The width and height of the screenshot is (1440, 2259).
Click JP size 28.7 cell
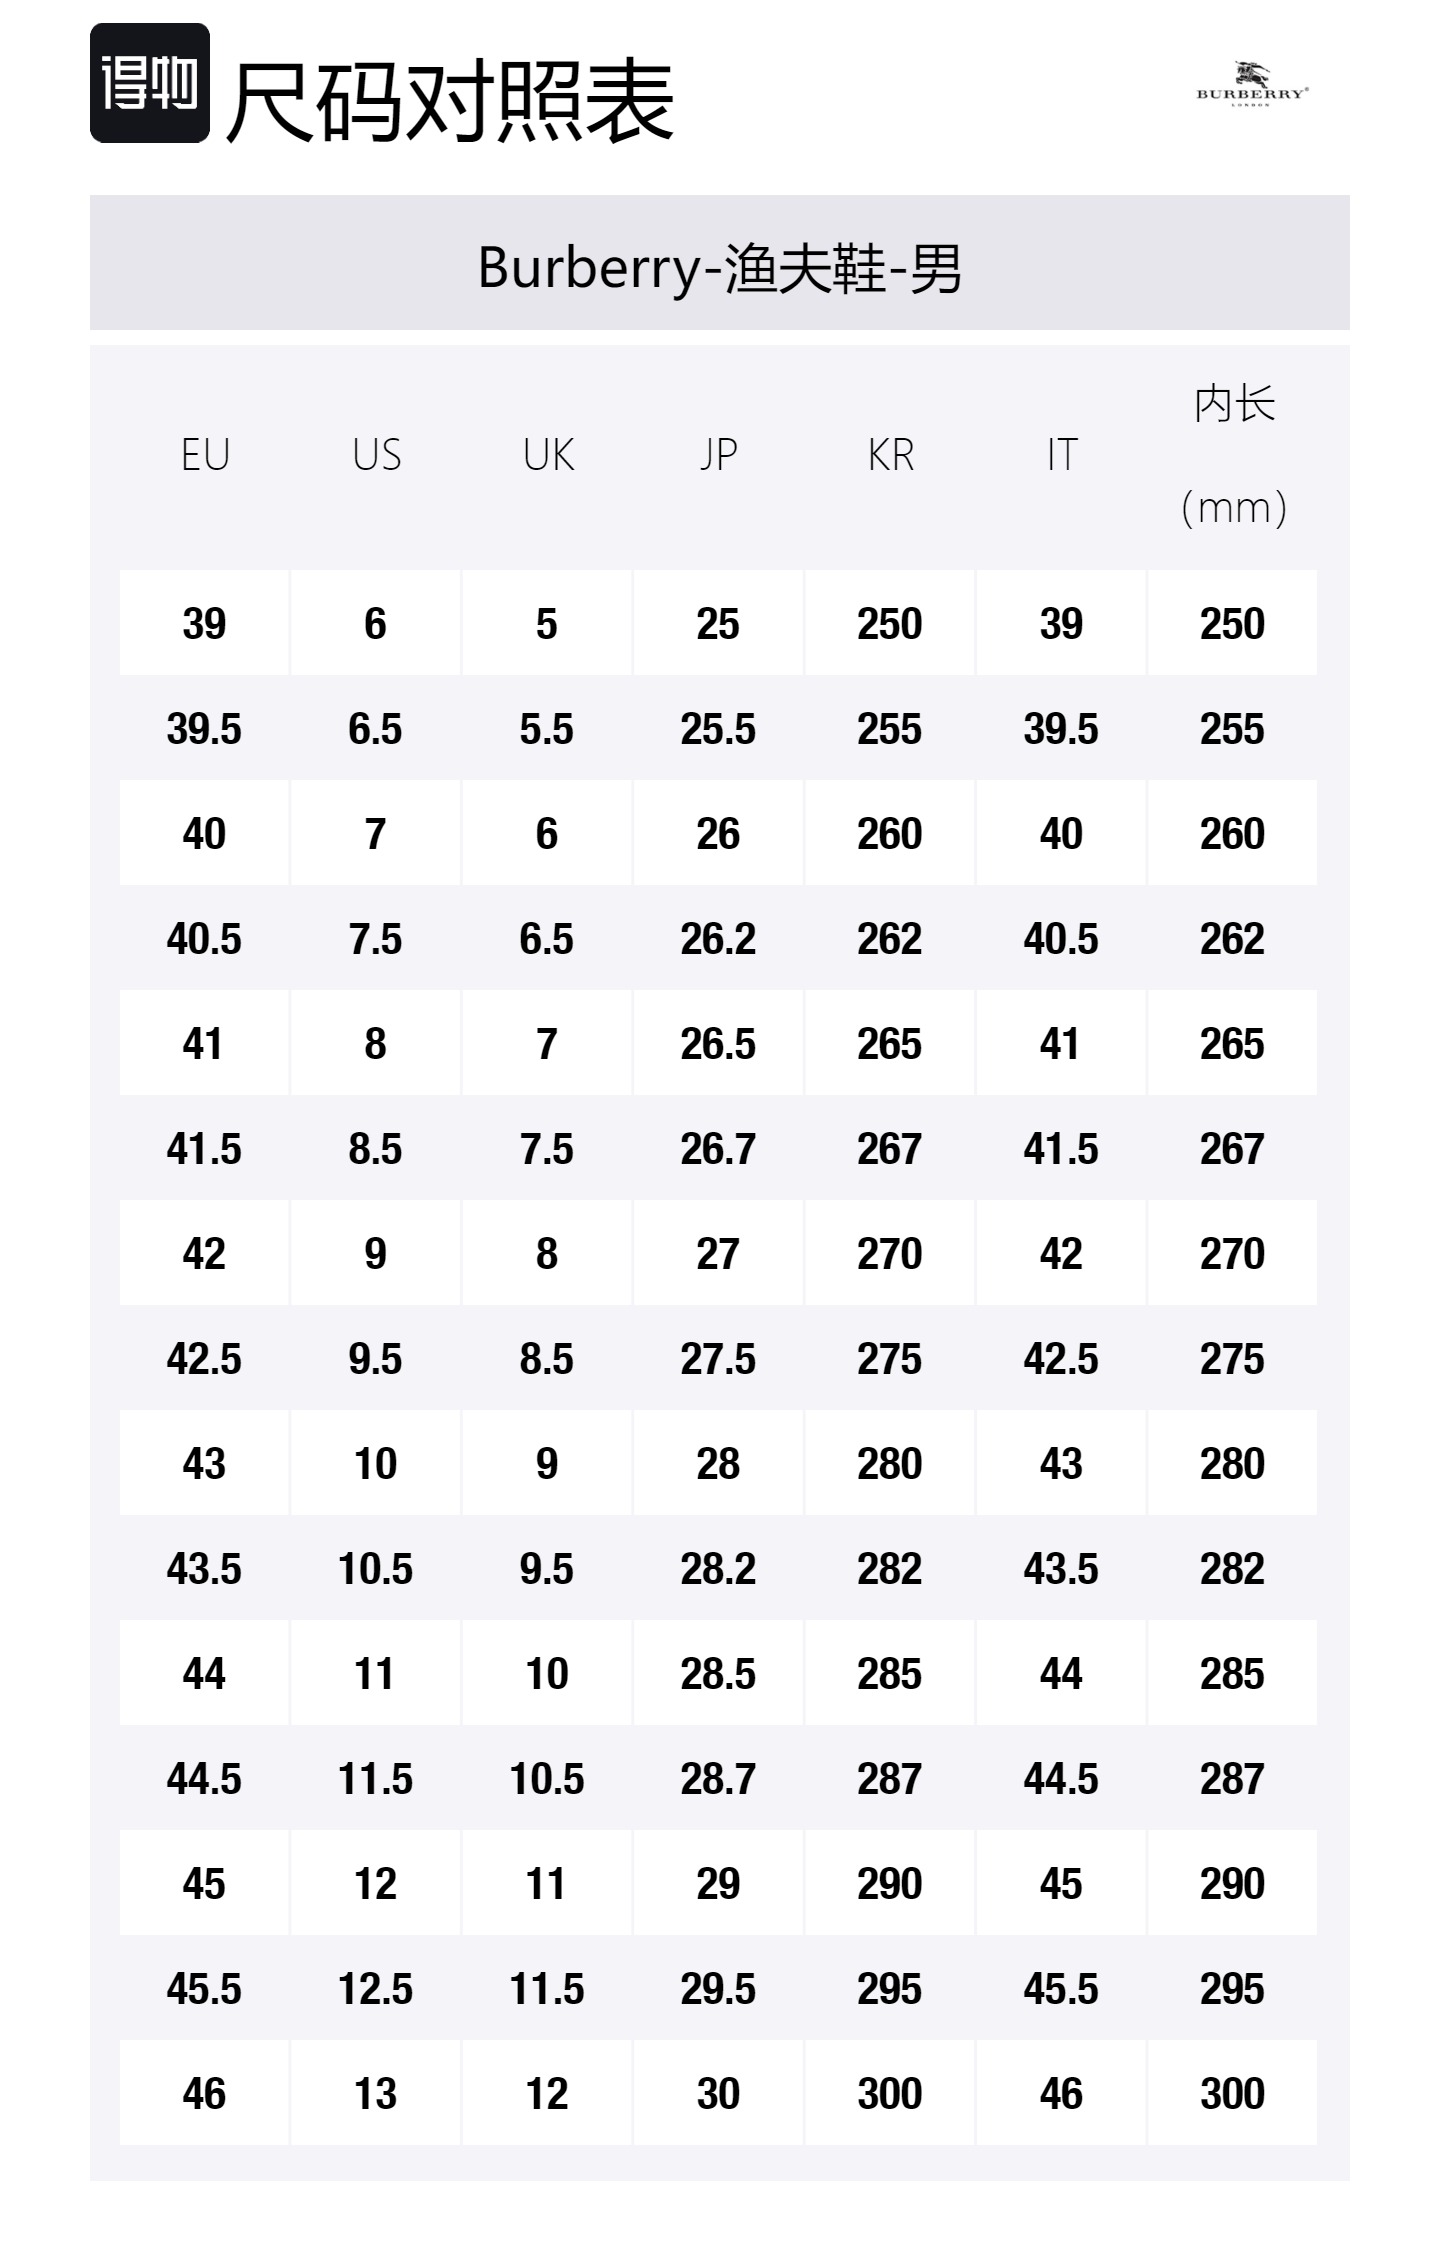718,1779
